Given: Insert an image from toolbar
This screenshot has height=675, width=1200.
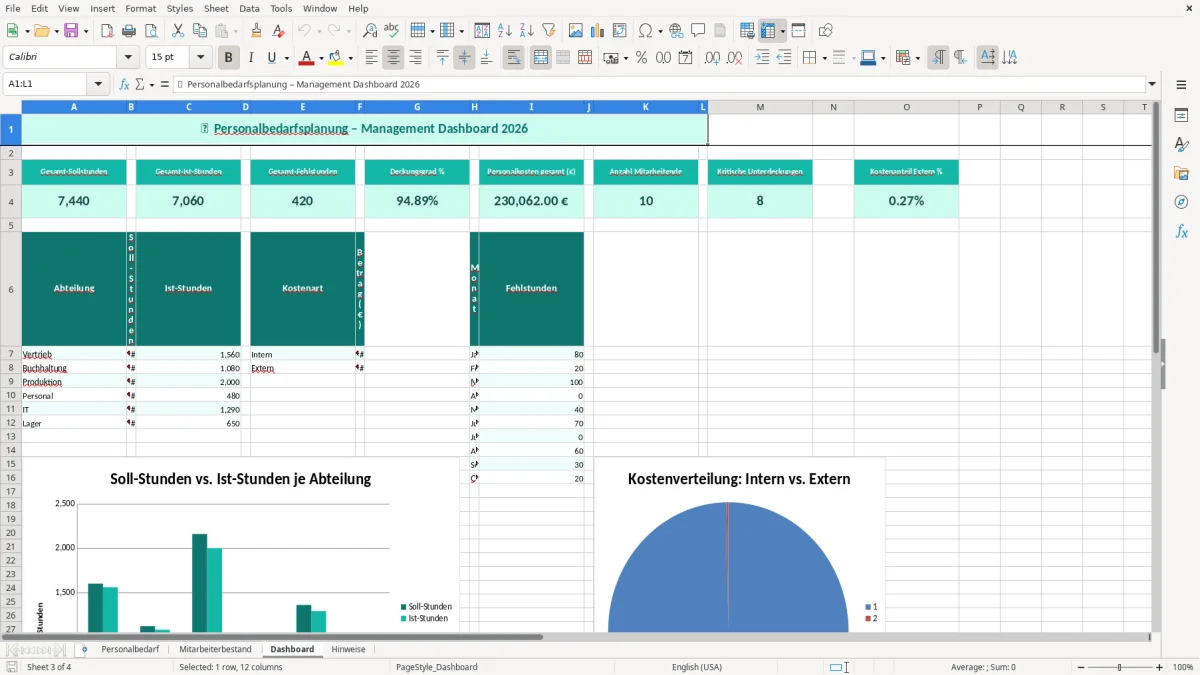Looking at the screenshot, I should (x=576, y=31).
